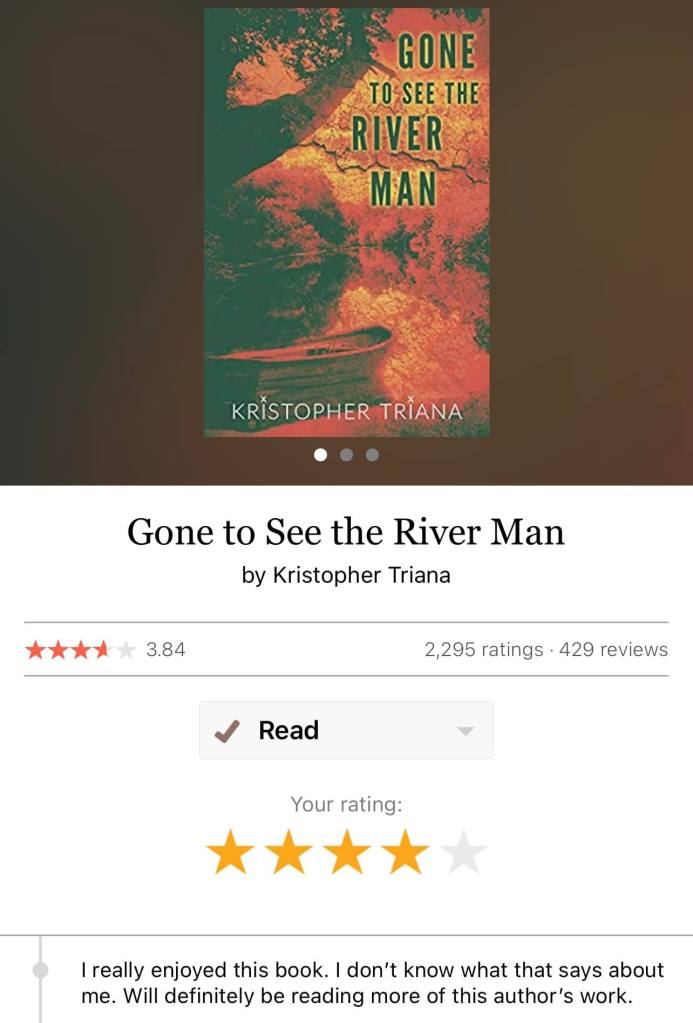Tap the book cover thumbnail
The height and width of the screenshot is (1023, 693).
[346, 222]
